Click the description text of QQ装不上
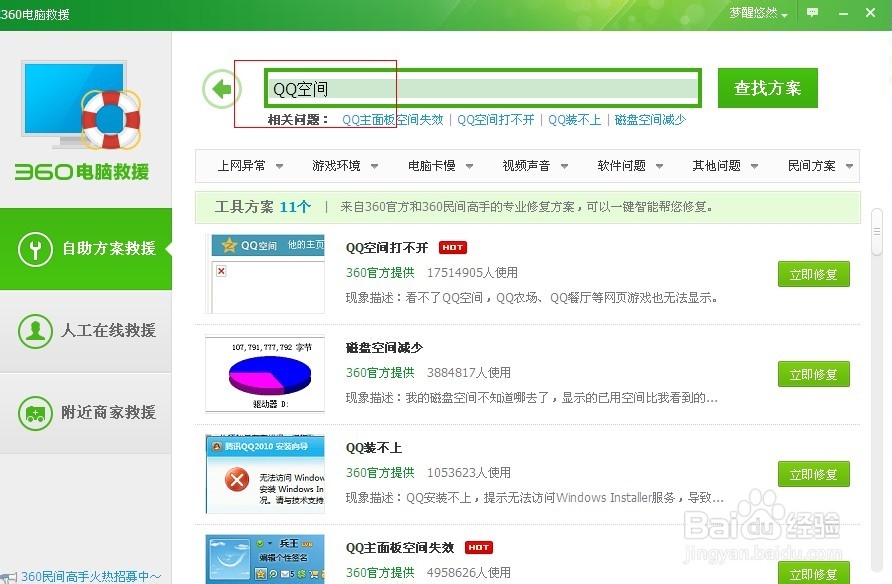 [x=535, y=498]
